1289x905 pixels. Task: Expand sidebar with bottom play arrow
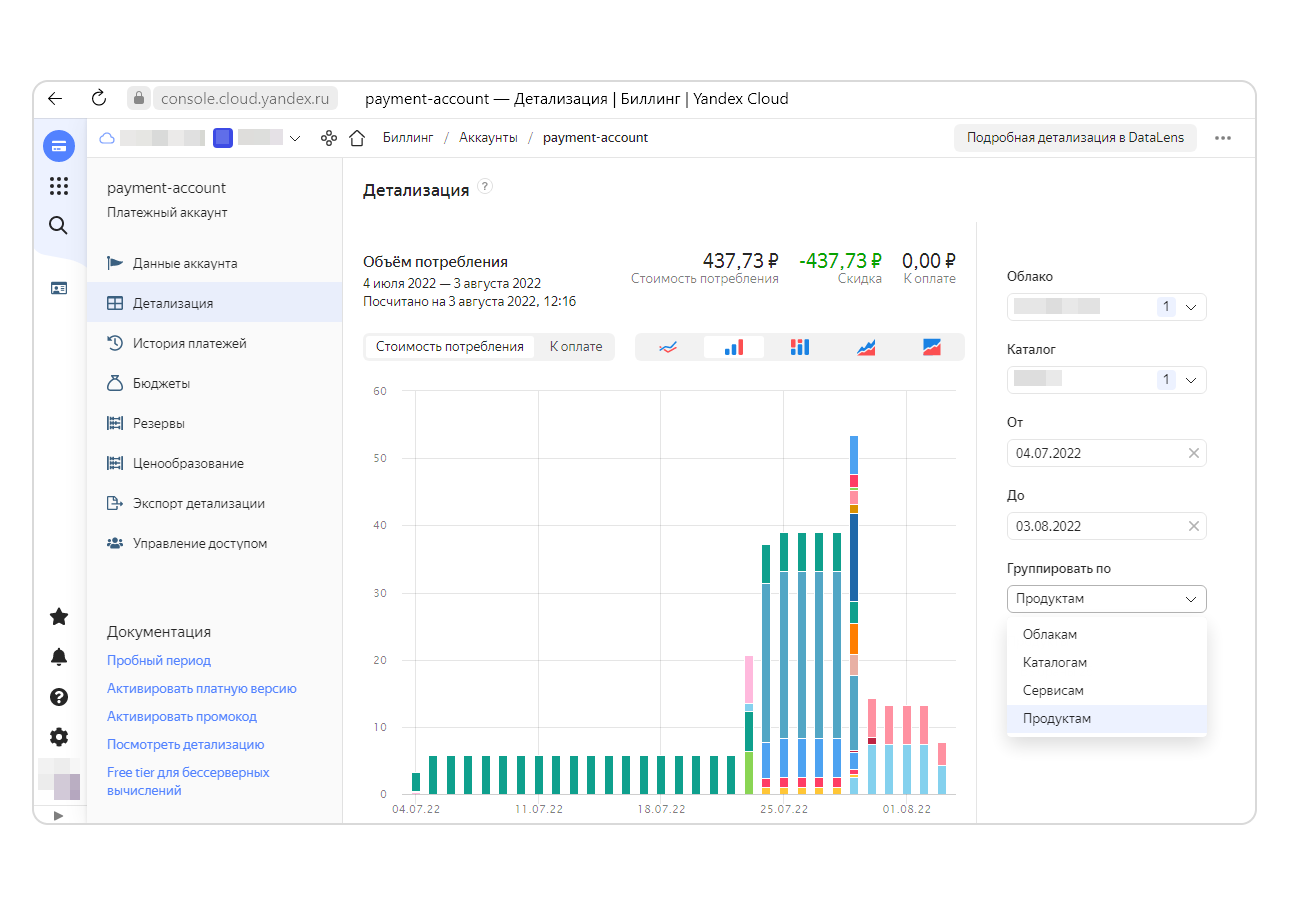[58, 815]
